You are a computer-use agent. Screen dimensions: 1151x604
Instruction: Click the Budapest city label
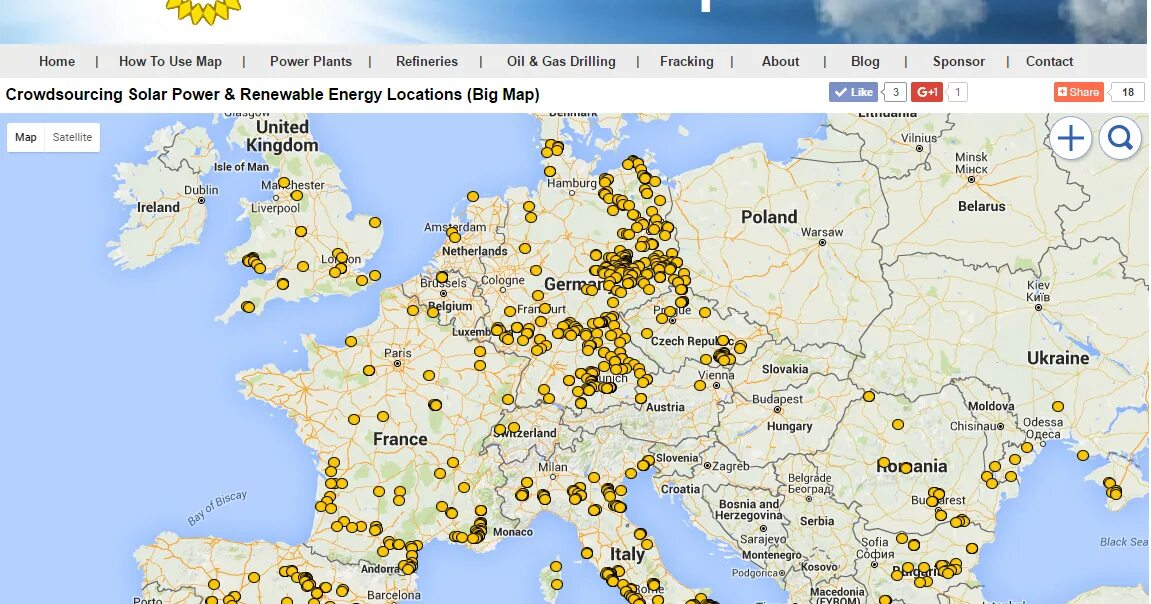click(777, 399)
